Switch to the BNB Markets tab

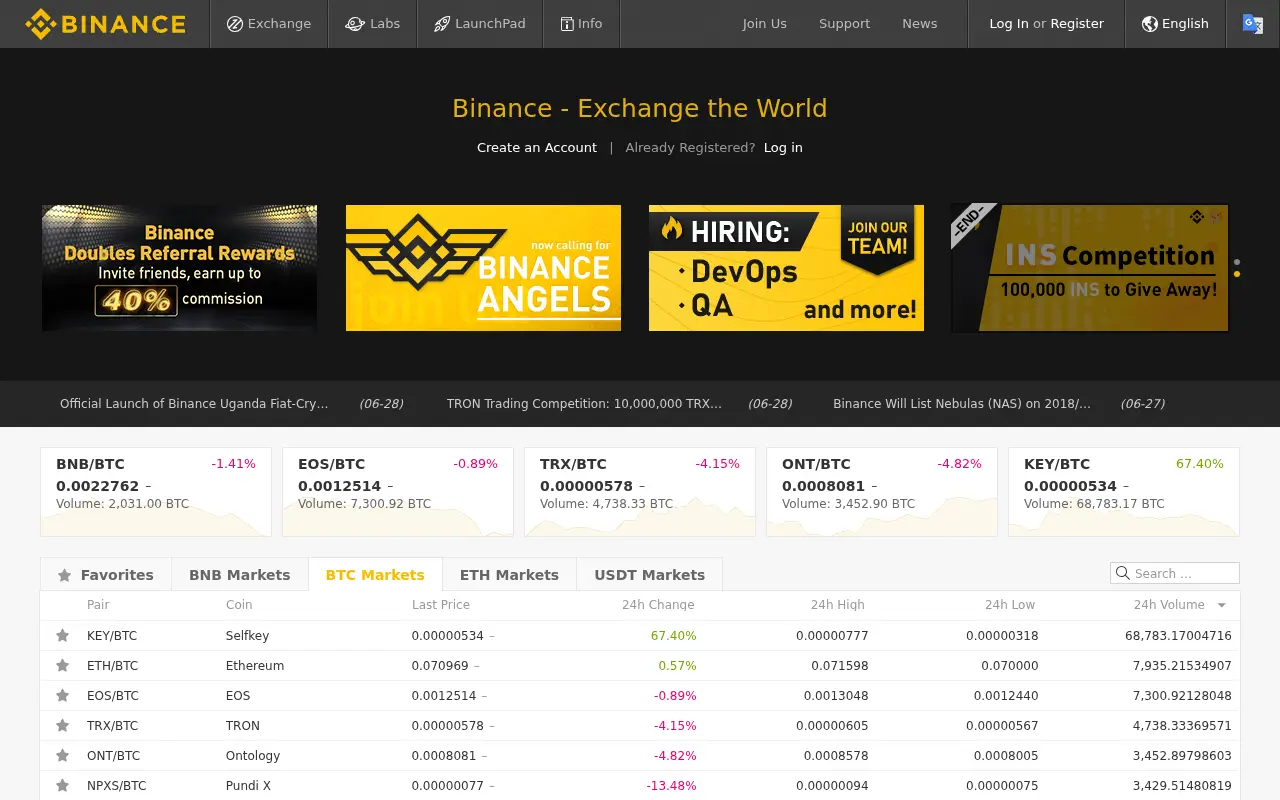tap(240, 575)
